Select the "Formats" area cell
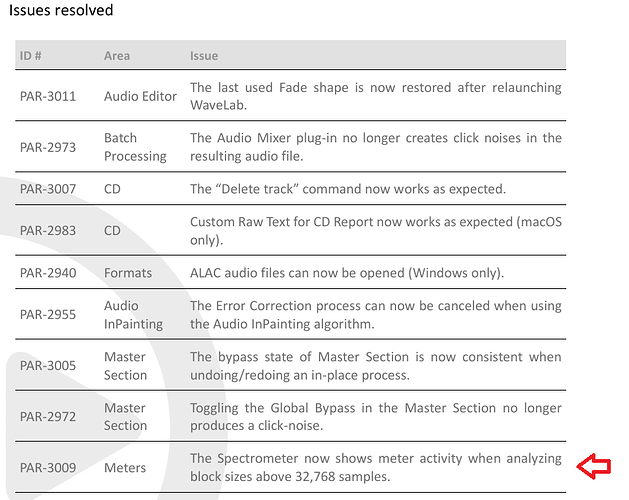629x500 pixels. [127, 273]
